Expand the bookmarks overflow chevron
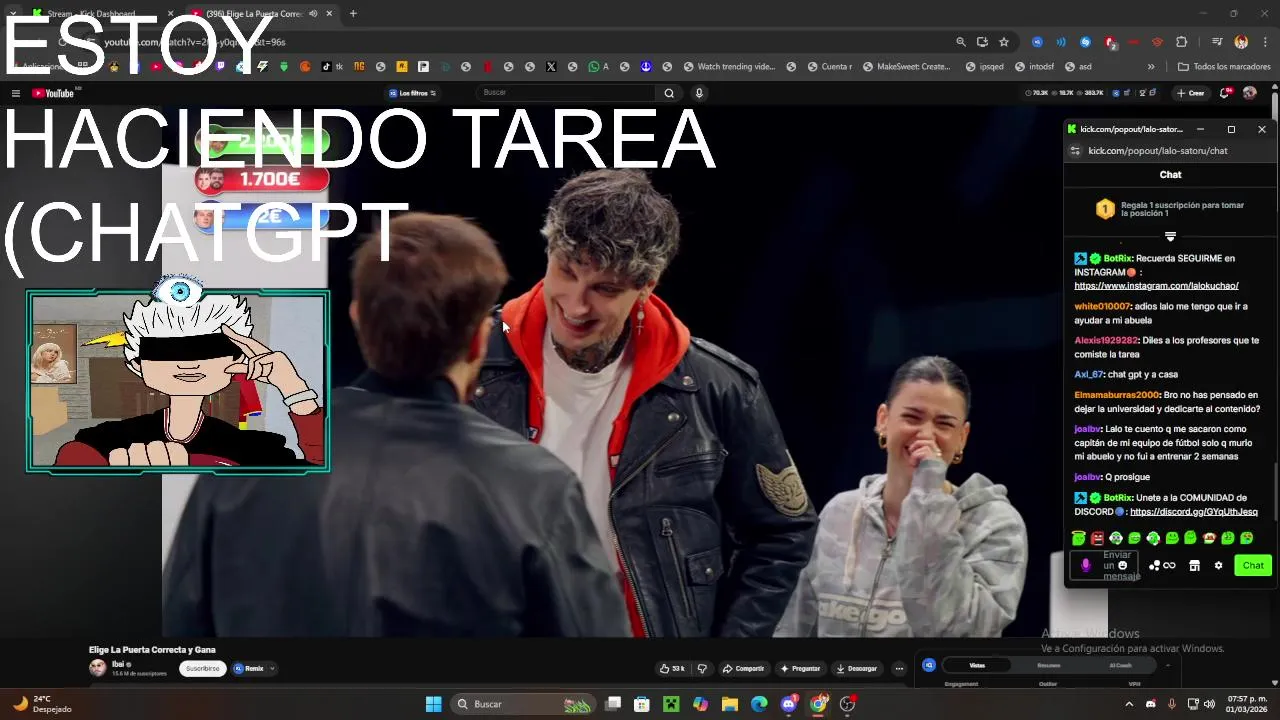Image resolution: width=1280 pixels, height=720 pixels. click(x=1151, y=67)
